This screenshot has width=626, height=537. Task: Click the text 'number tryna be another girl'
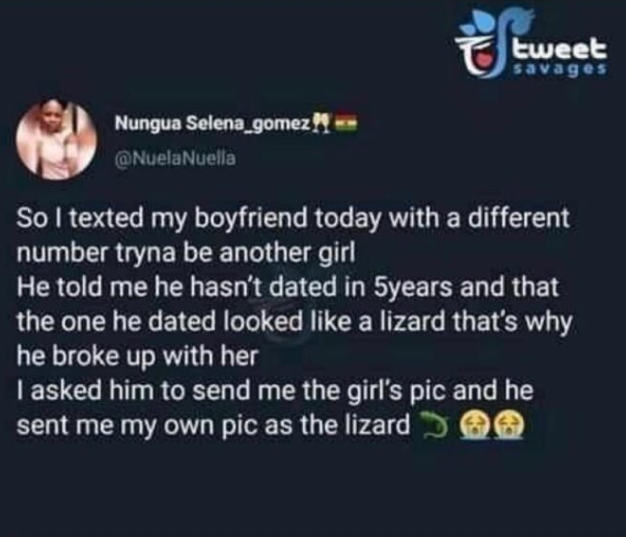(186, 253)
